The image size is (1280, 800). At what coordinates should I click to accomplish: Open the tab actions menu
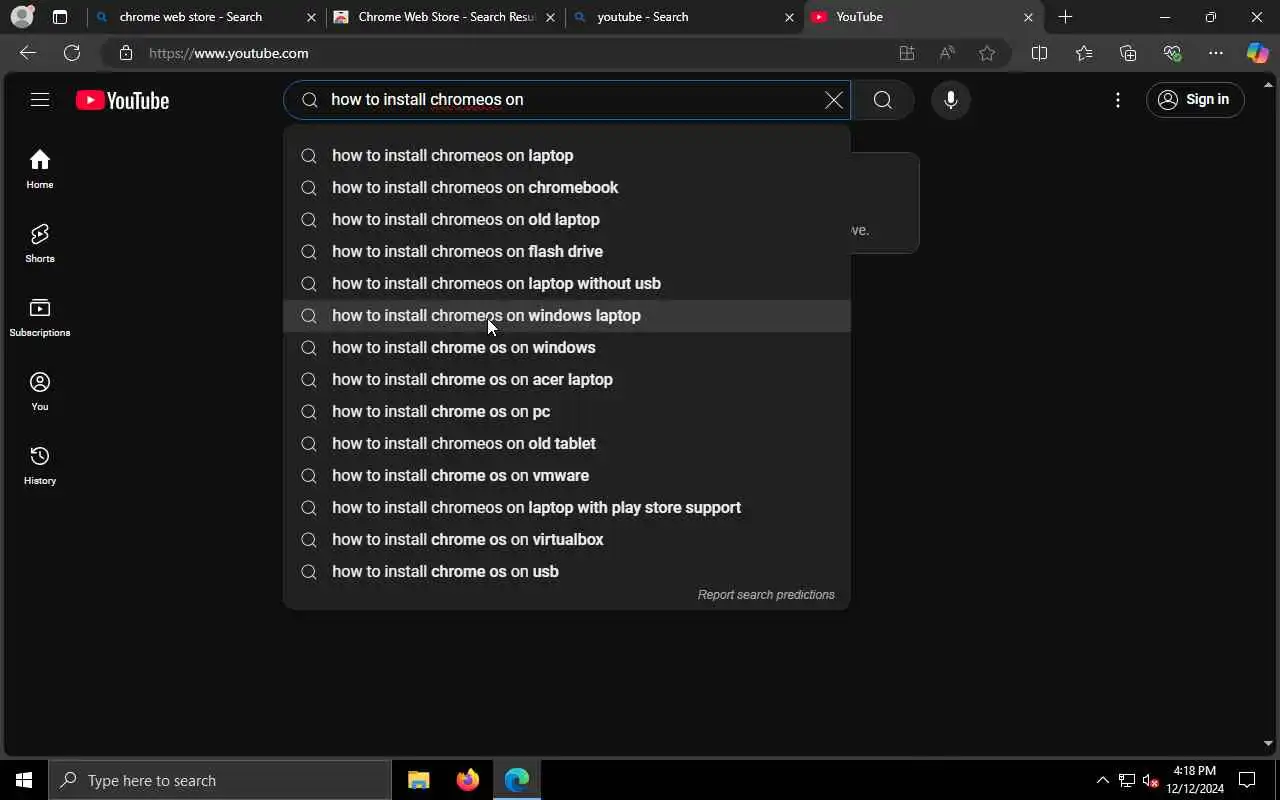(60, 17)
